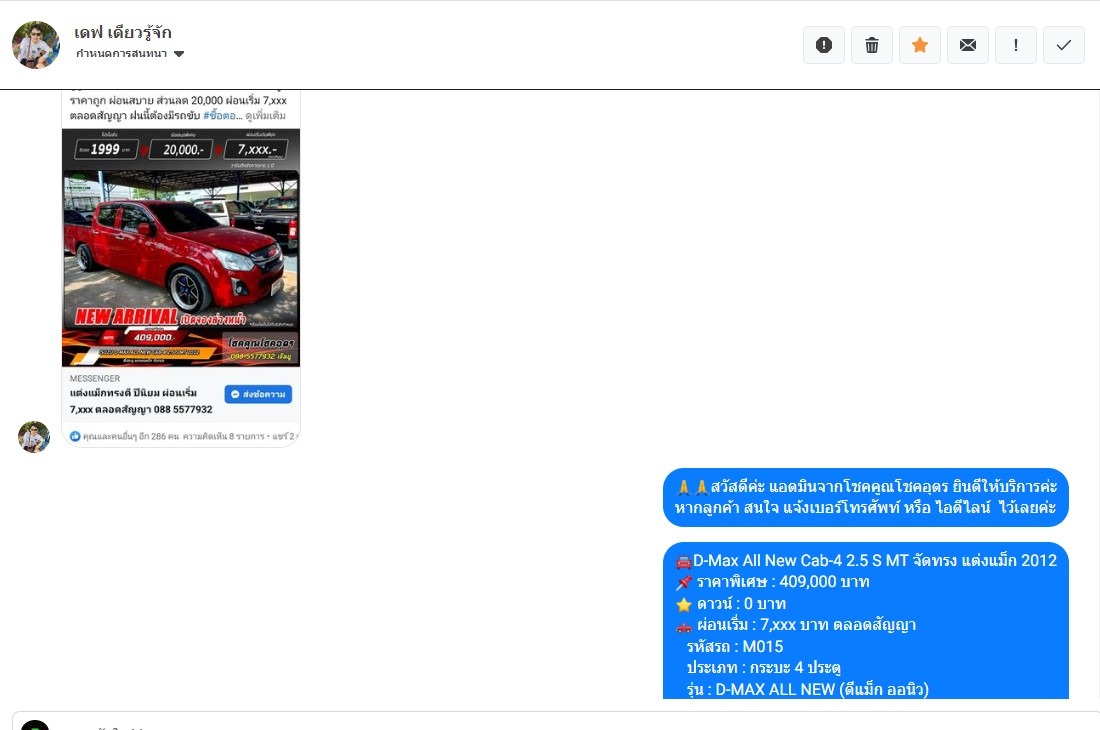1100x730 pixels.
Task: Click the like reaction icon under ad
Action: click(x=75, y=436)
